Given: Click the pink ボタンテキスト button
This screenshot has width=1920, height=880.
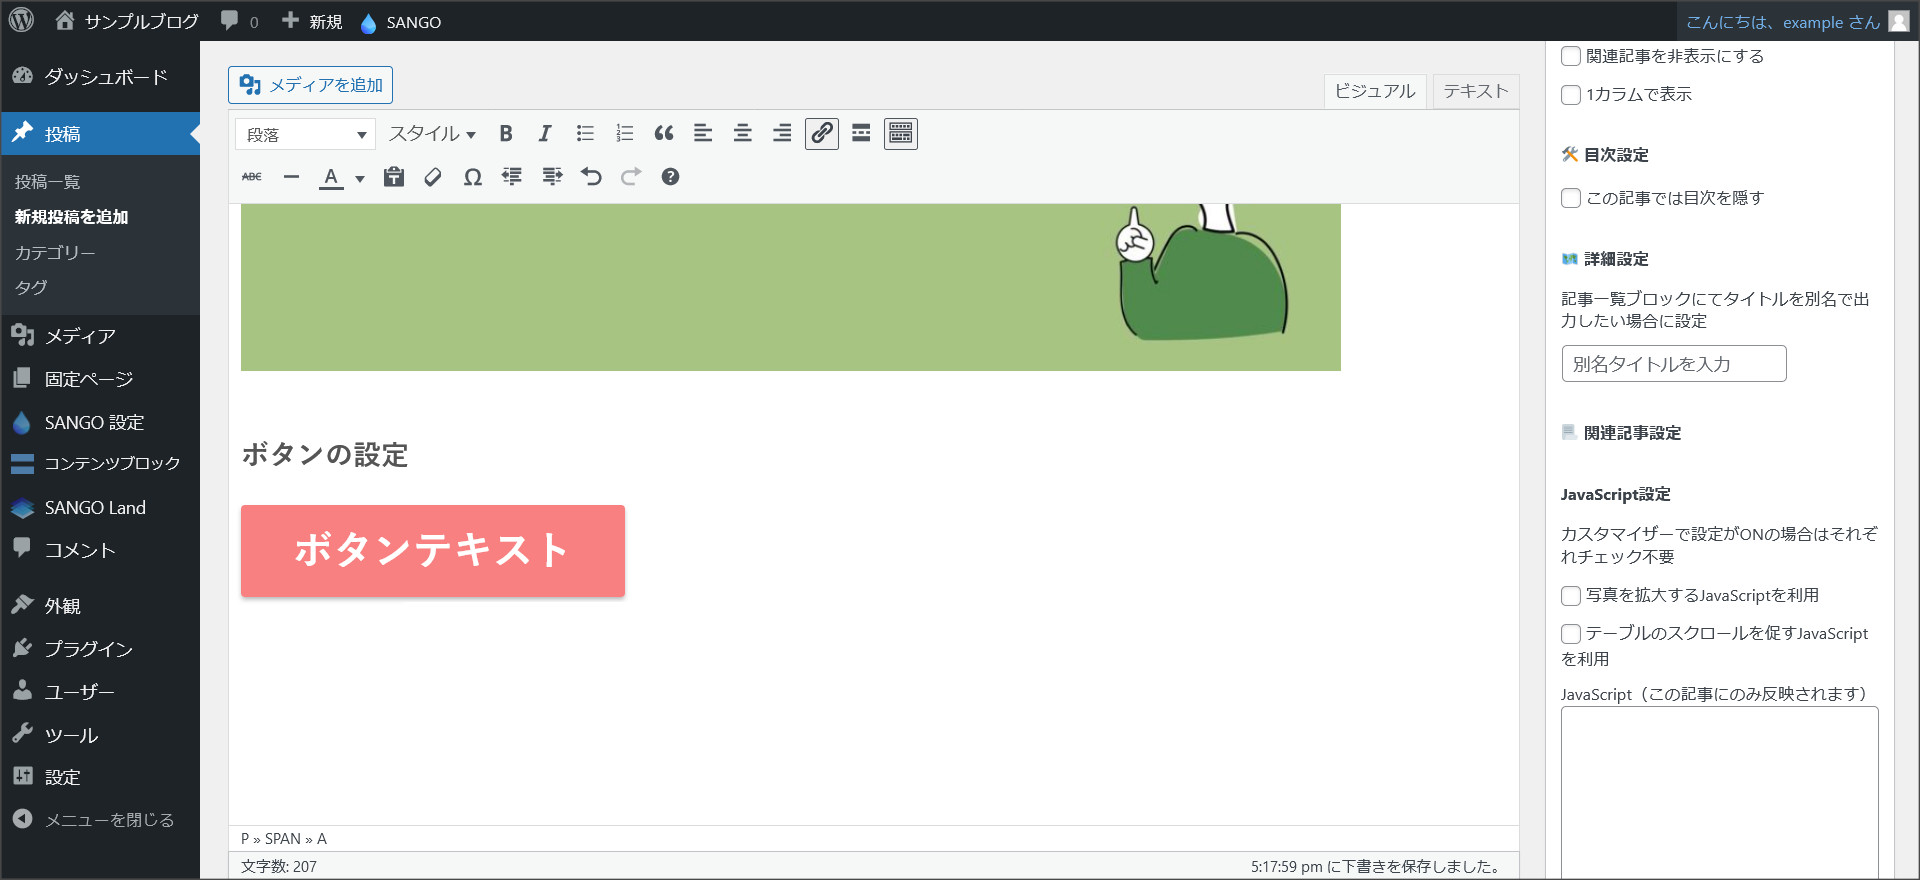Looking at the screenshot, I should click(x=433, y=551).
